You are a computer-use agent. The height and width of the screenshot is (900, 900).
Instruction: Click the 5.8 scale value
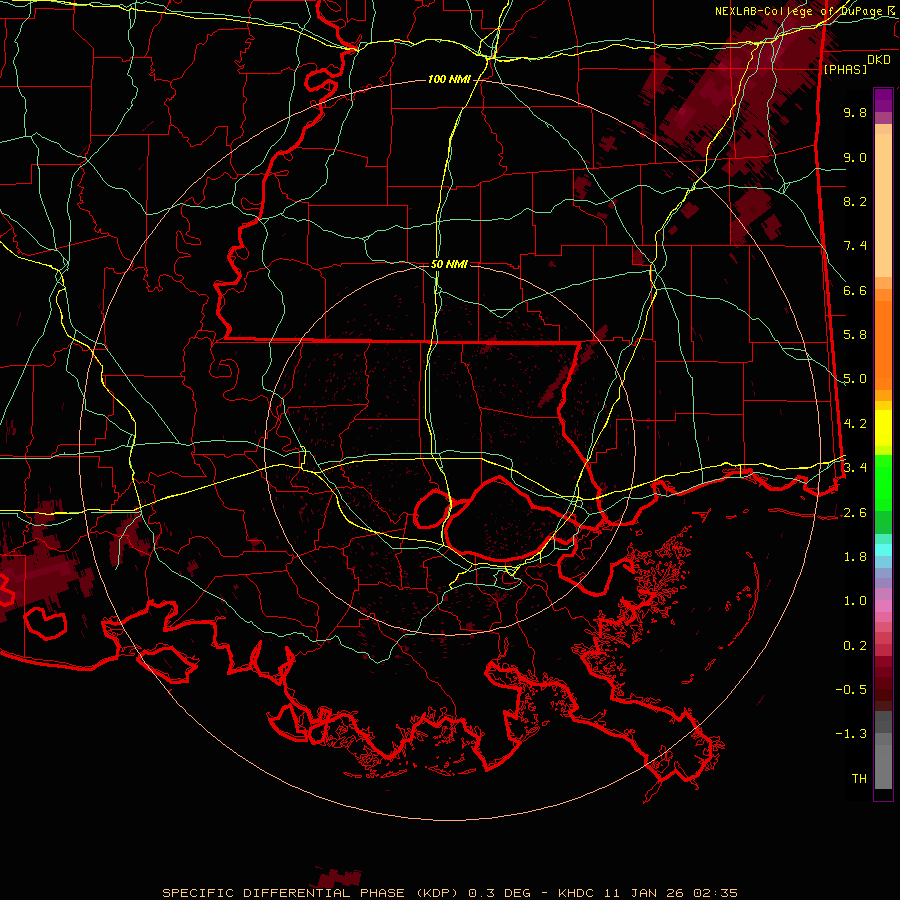855,335
